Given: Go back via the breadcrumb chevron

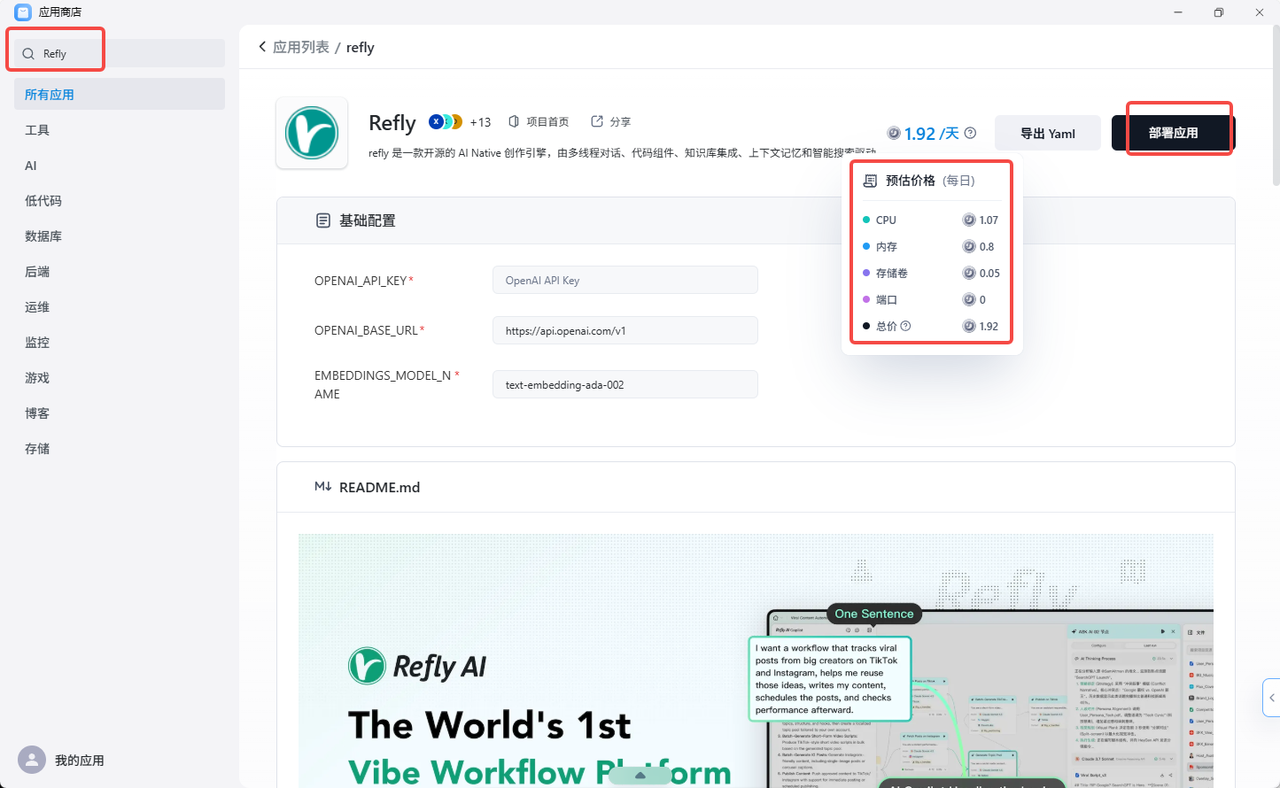Looking at the screenshot, I should click(x=262, y=47).
